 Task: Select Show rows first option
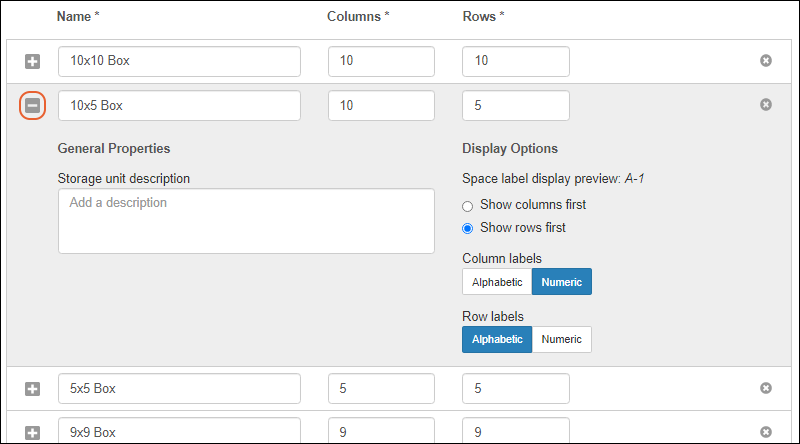pos(468,228)
